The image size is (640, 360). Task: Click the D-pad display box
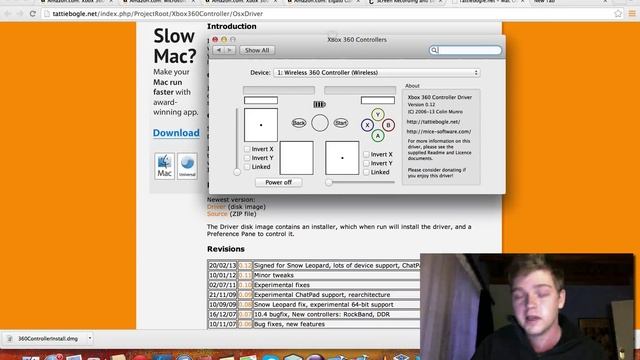click(x=297, y=158)
